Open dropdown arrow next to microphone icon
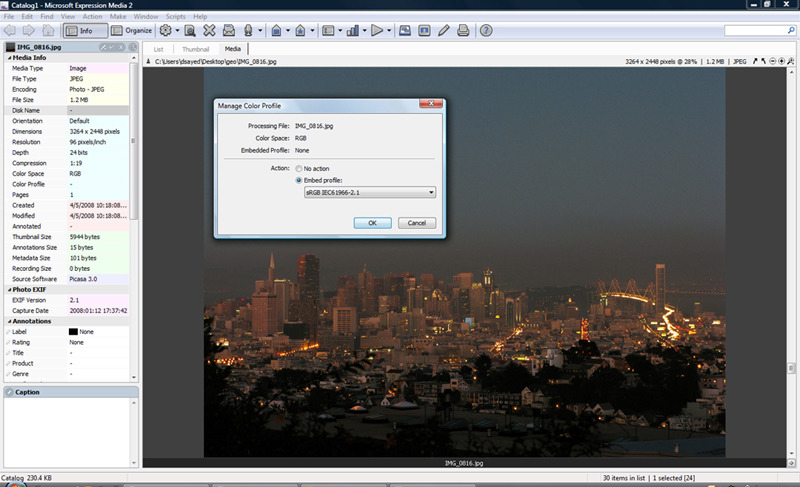 pos(260,31)
